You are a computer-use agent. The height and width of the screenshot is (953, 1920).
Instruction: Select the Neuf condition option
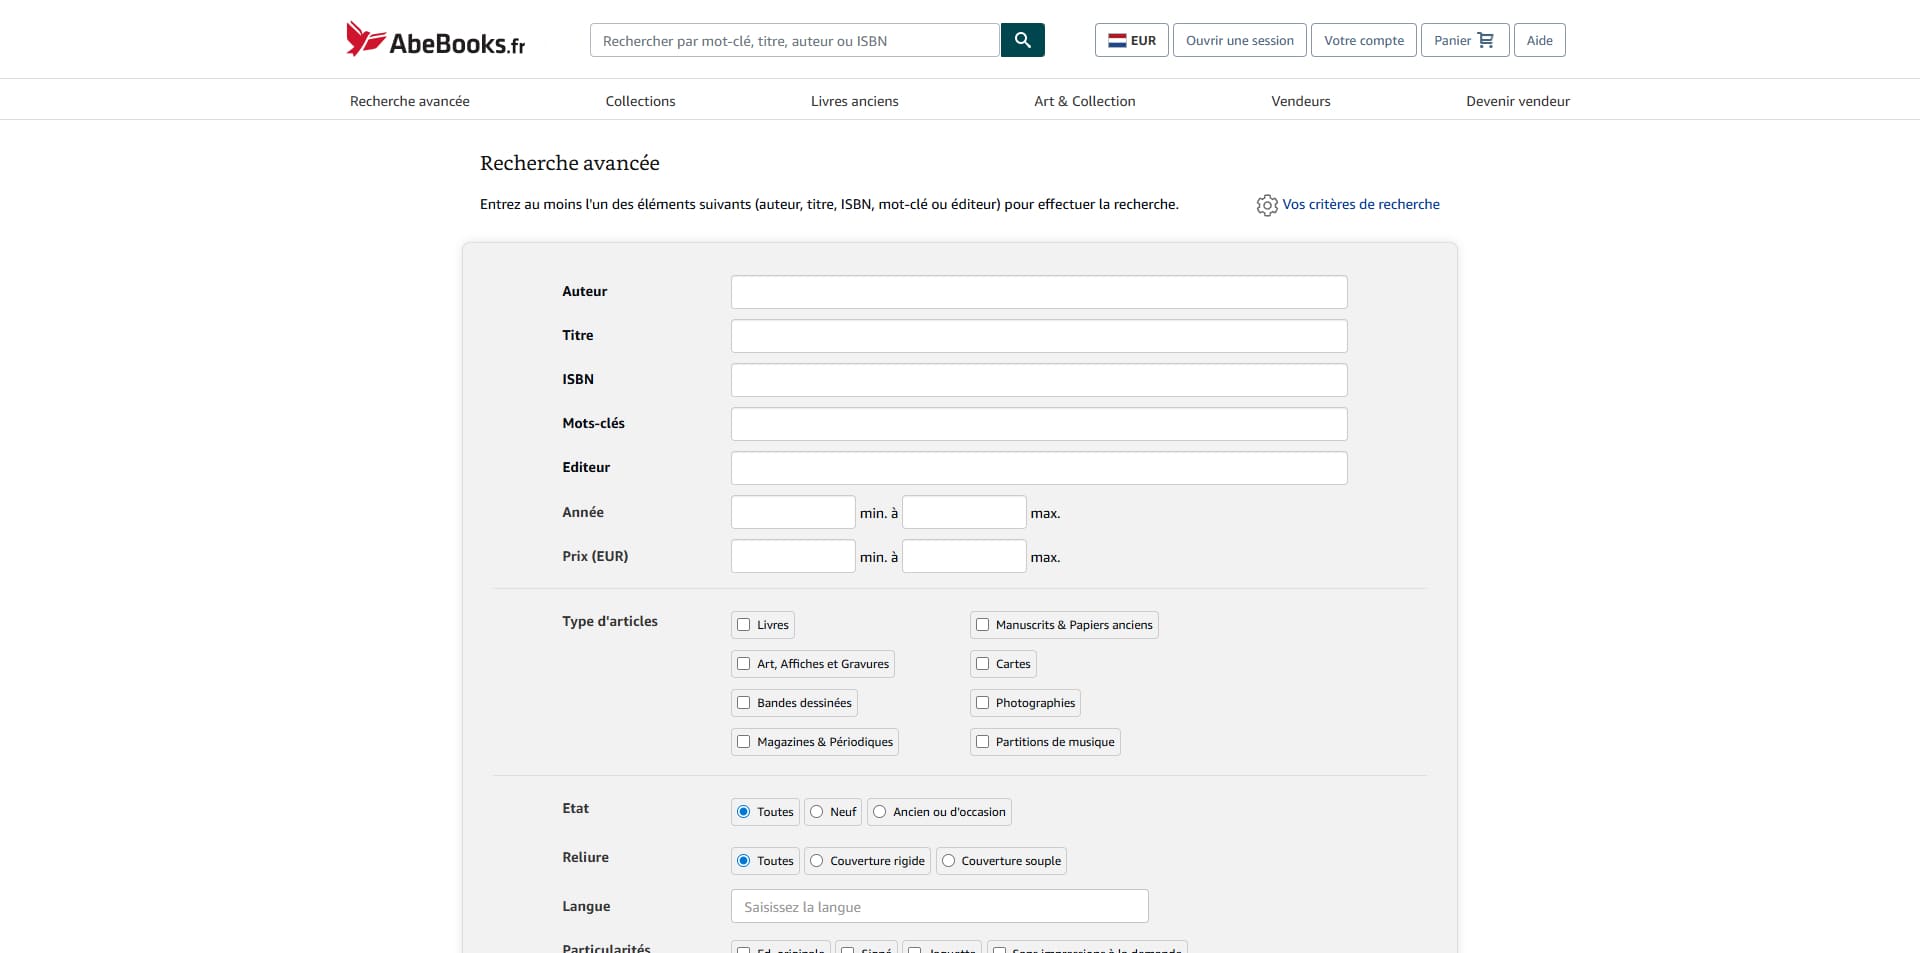(x=817, y=812)
